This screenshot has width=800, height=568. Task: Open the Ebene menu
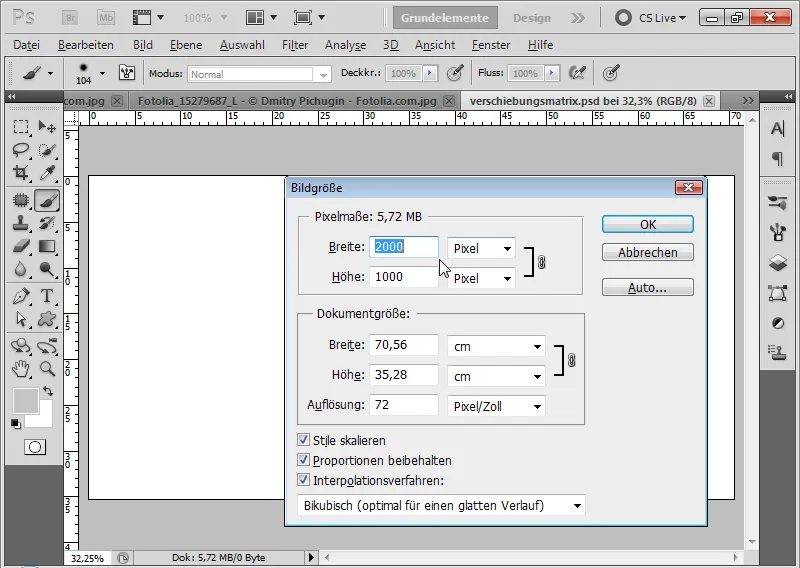point(186,45)
